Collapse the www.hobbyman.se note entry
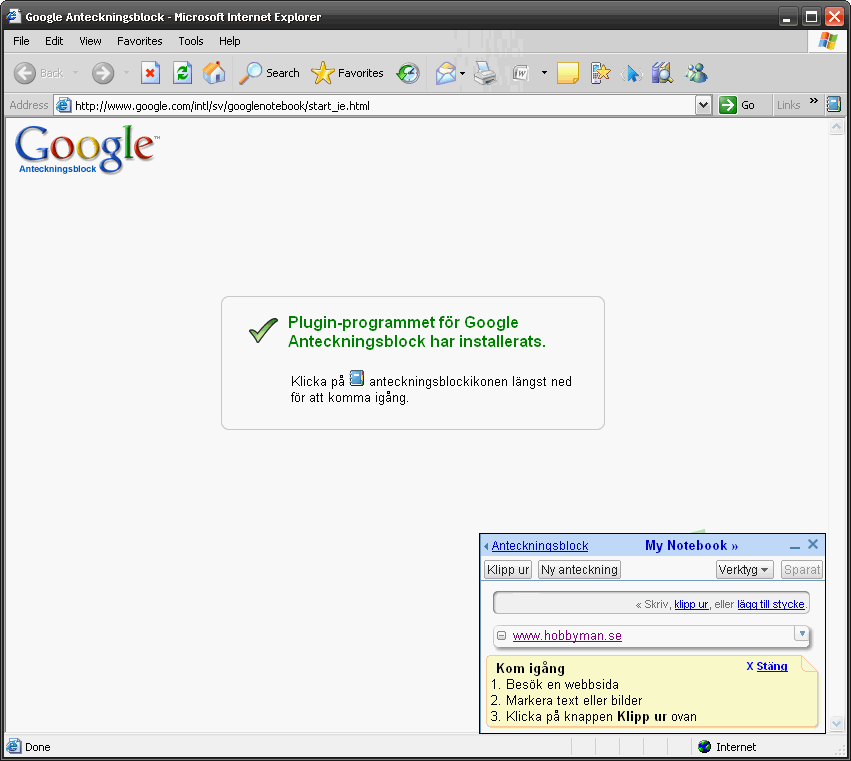Screen dimensions: 851x761 (x=501, y=636)
